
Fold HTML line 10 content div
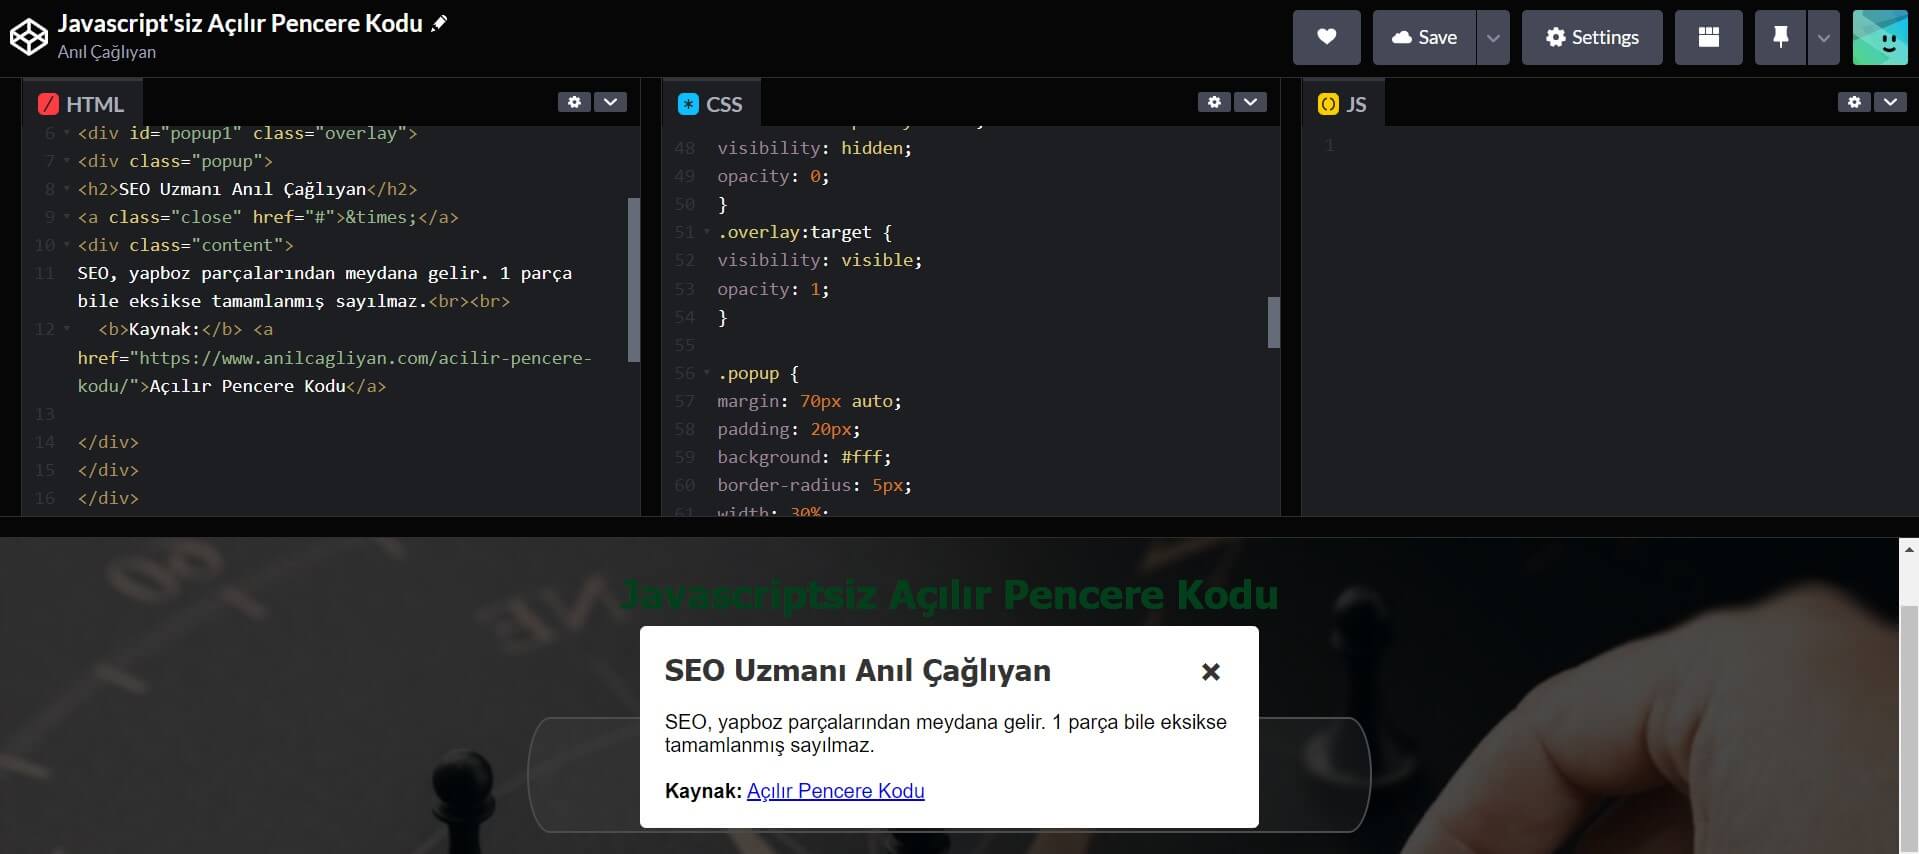click(x=67, y=245)
